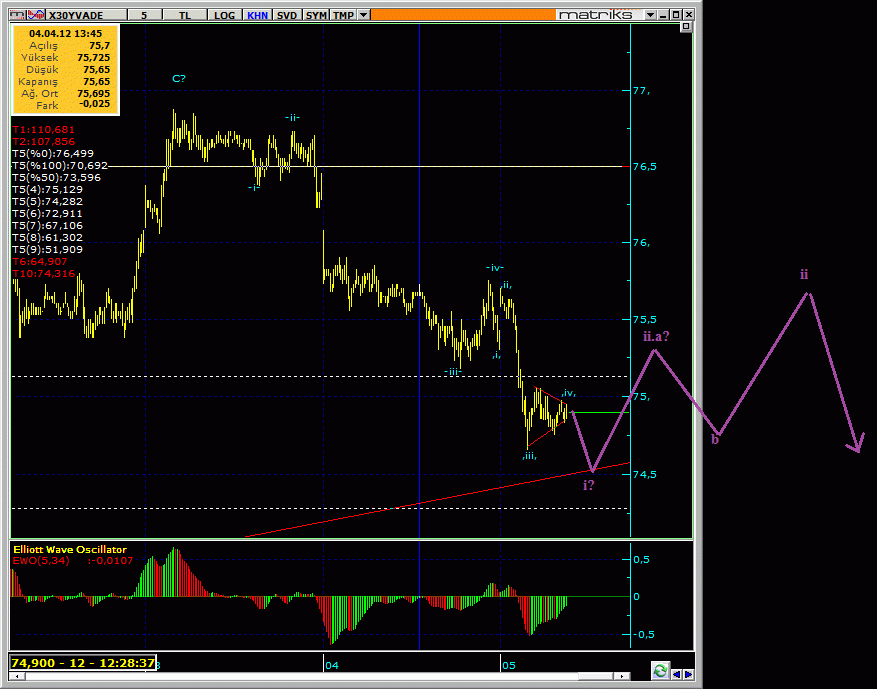Toggle LOG scale mode

[x=224, y=15]
